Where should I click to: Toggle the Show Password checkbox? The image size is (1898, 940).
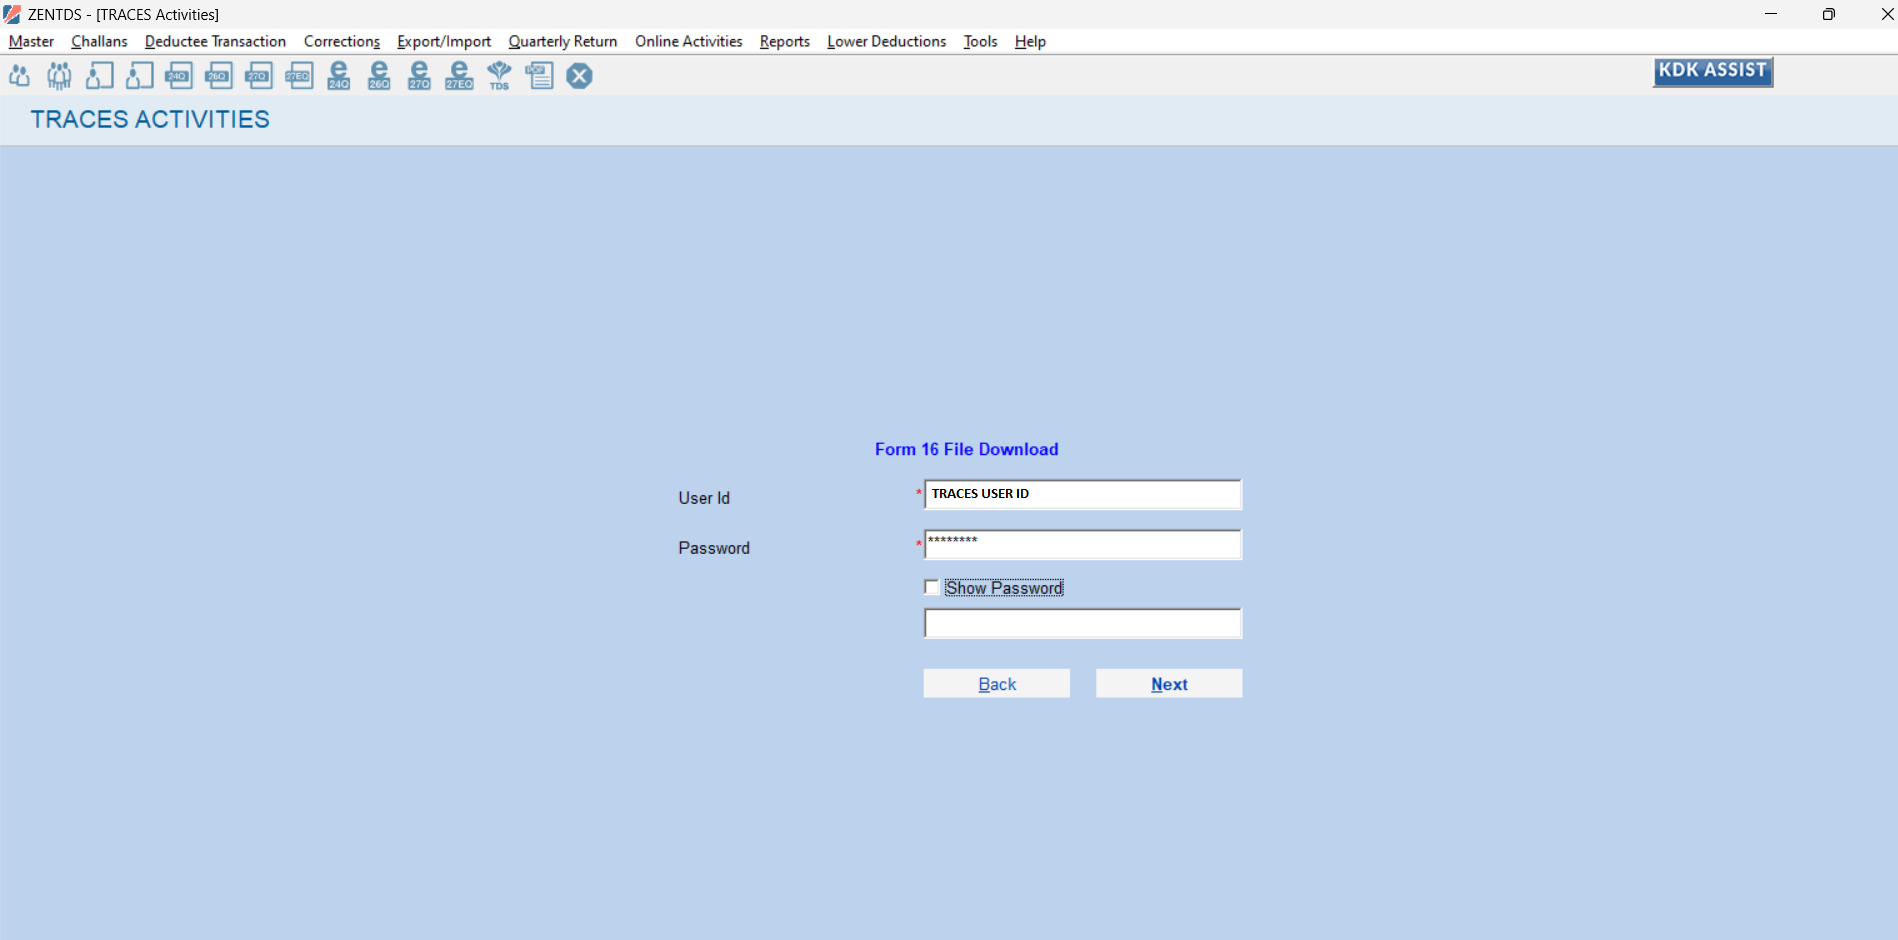point(931,587)
